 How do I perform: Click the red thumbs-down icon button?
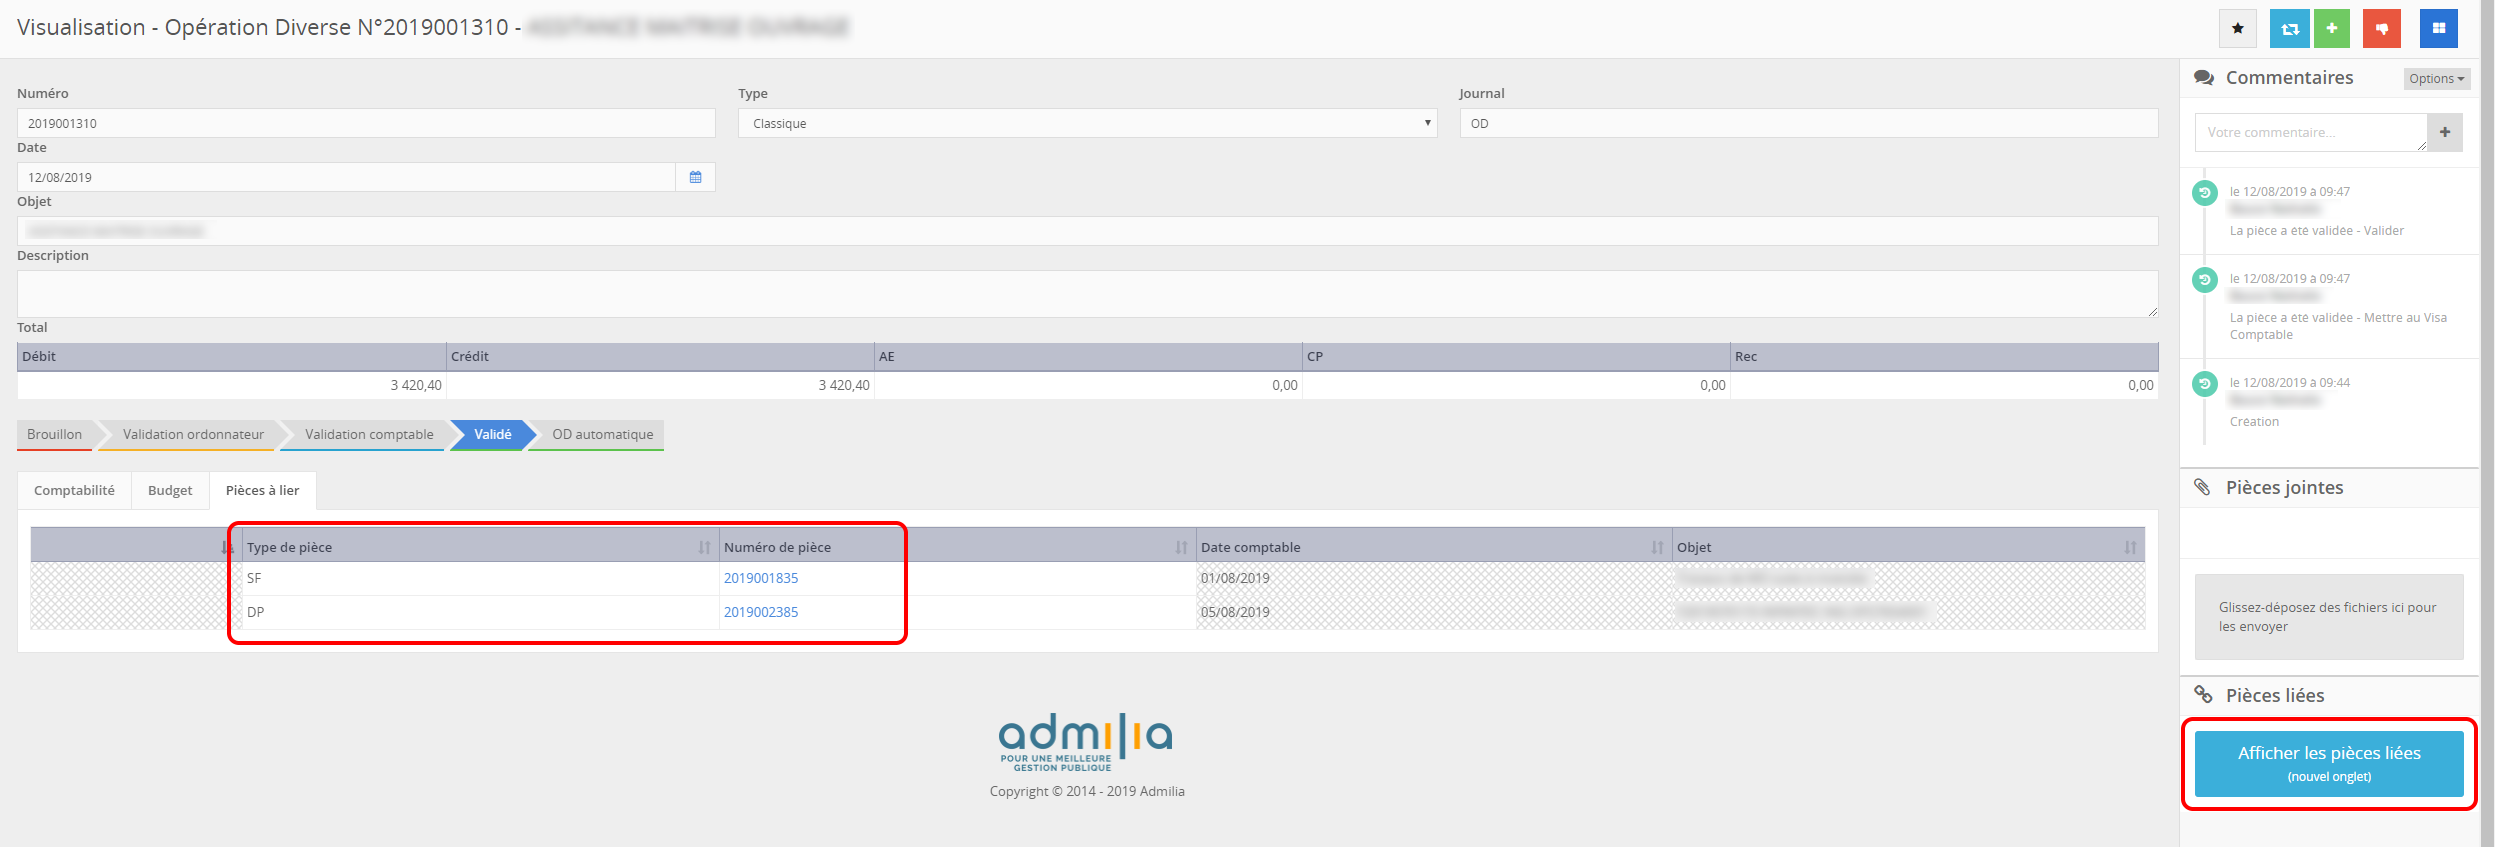pos(2381,29)
